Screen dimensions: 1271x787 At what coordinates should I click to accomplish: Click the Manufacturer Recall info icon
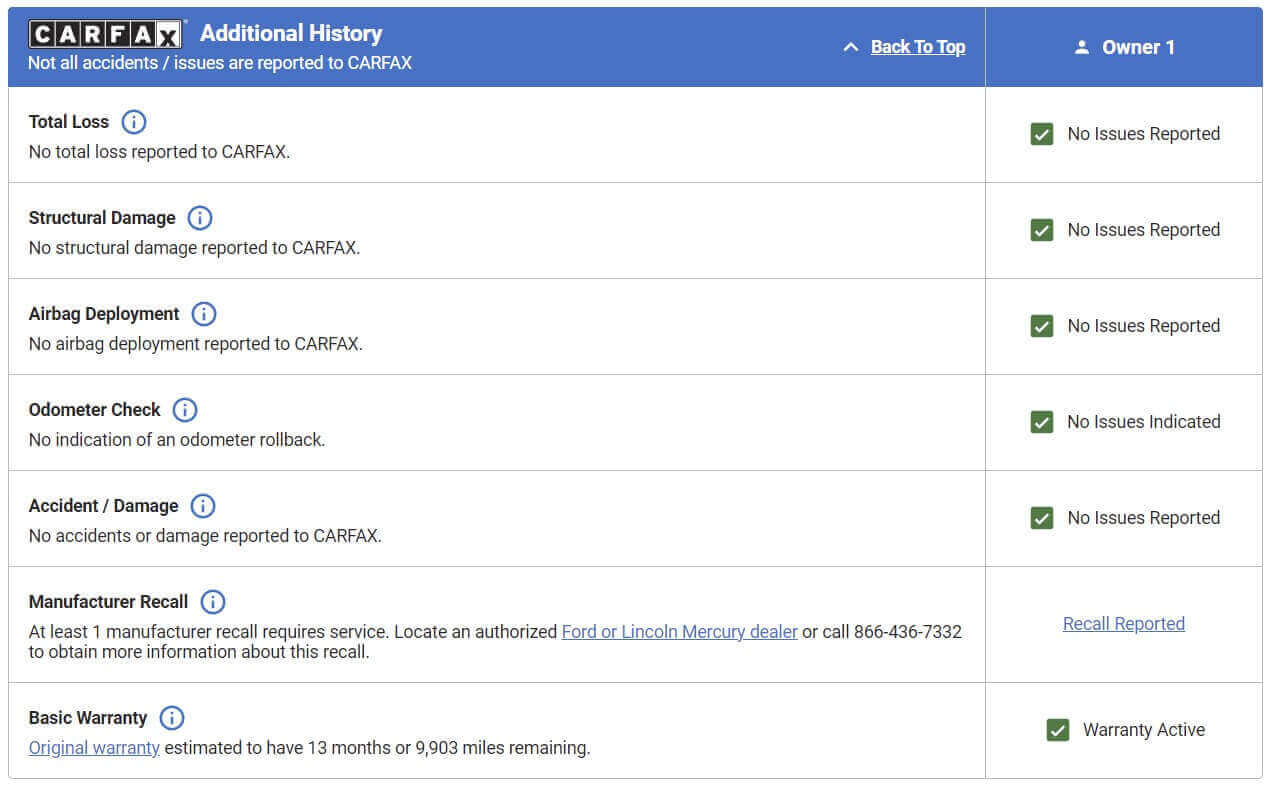pyautogui.click(x=213, y=602)
